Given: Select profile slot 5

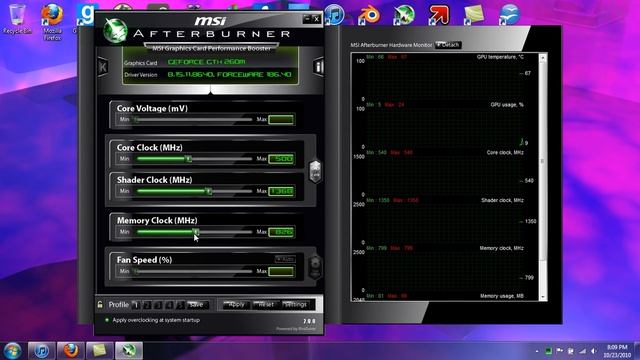Looking at the screenshot, I should [x=180, y=305].
